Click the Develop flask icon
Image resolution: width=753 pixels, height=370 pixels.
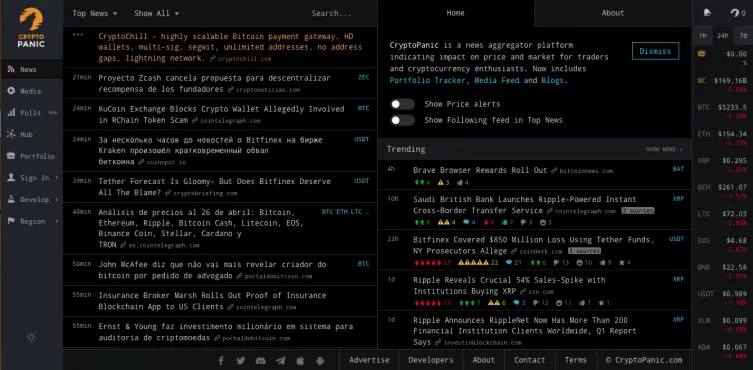pyautogui.click(x=11, y=199)
